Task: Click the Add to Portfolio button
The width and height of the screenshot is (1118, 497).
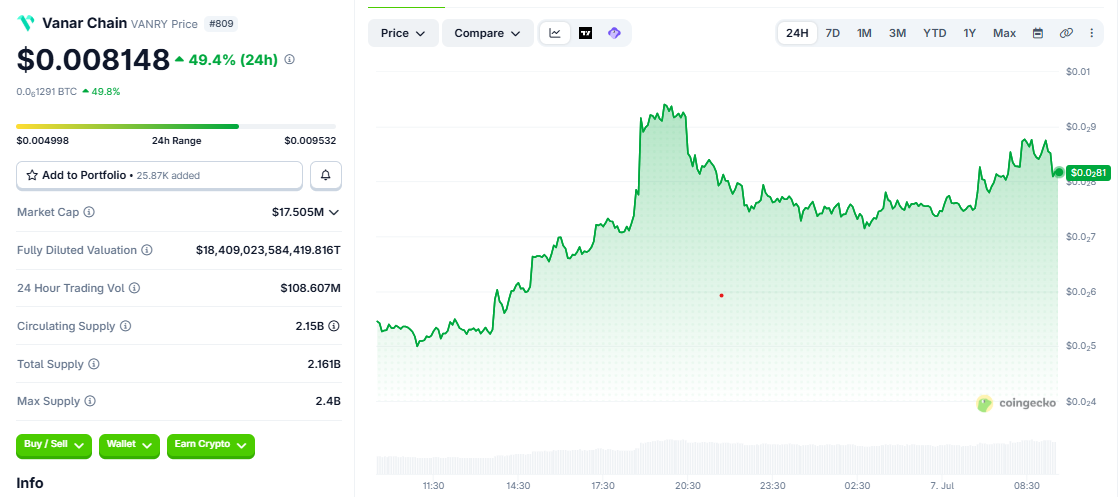Action: [x=160, y=175]
